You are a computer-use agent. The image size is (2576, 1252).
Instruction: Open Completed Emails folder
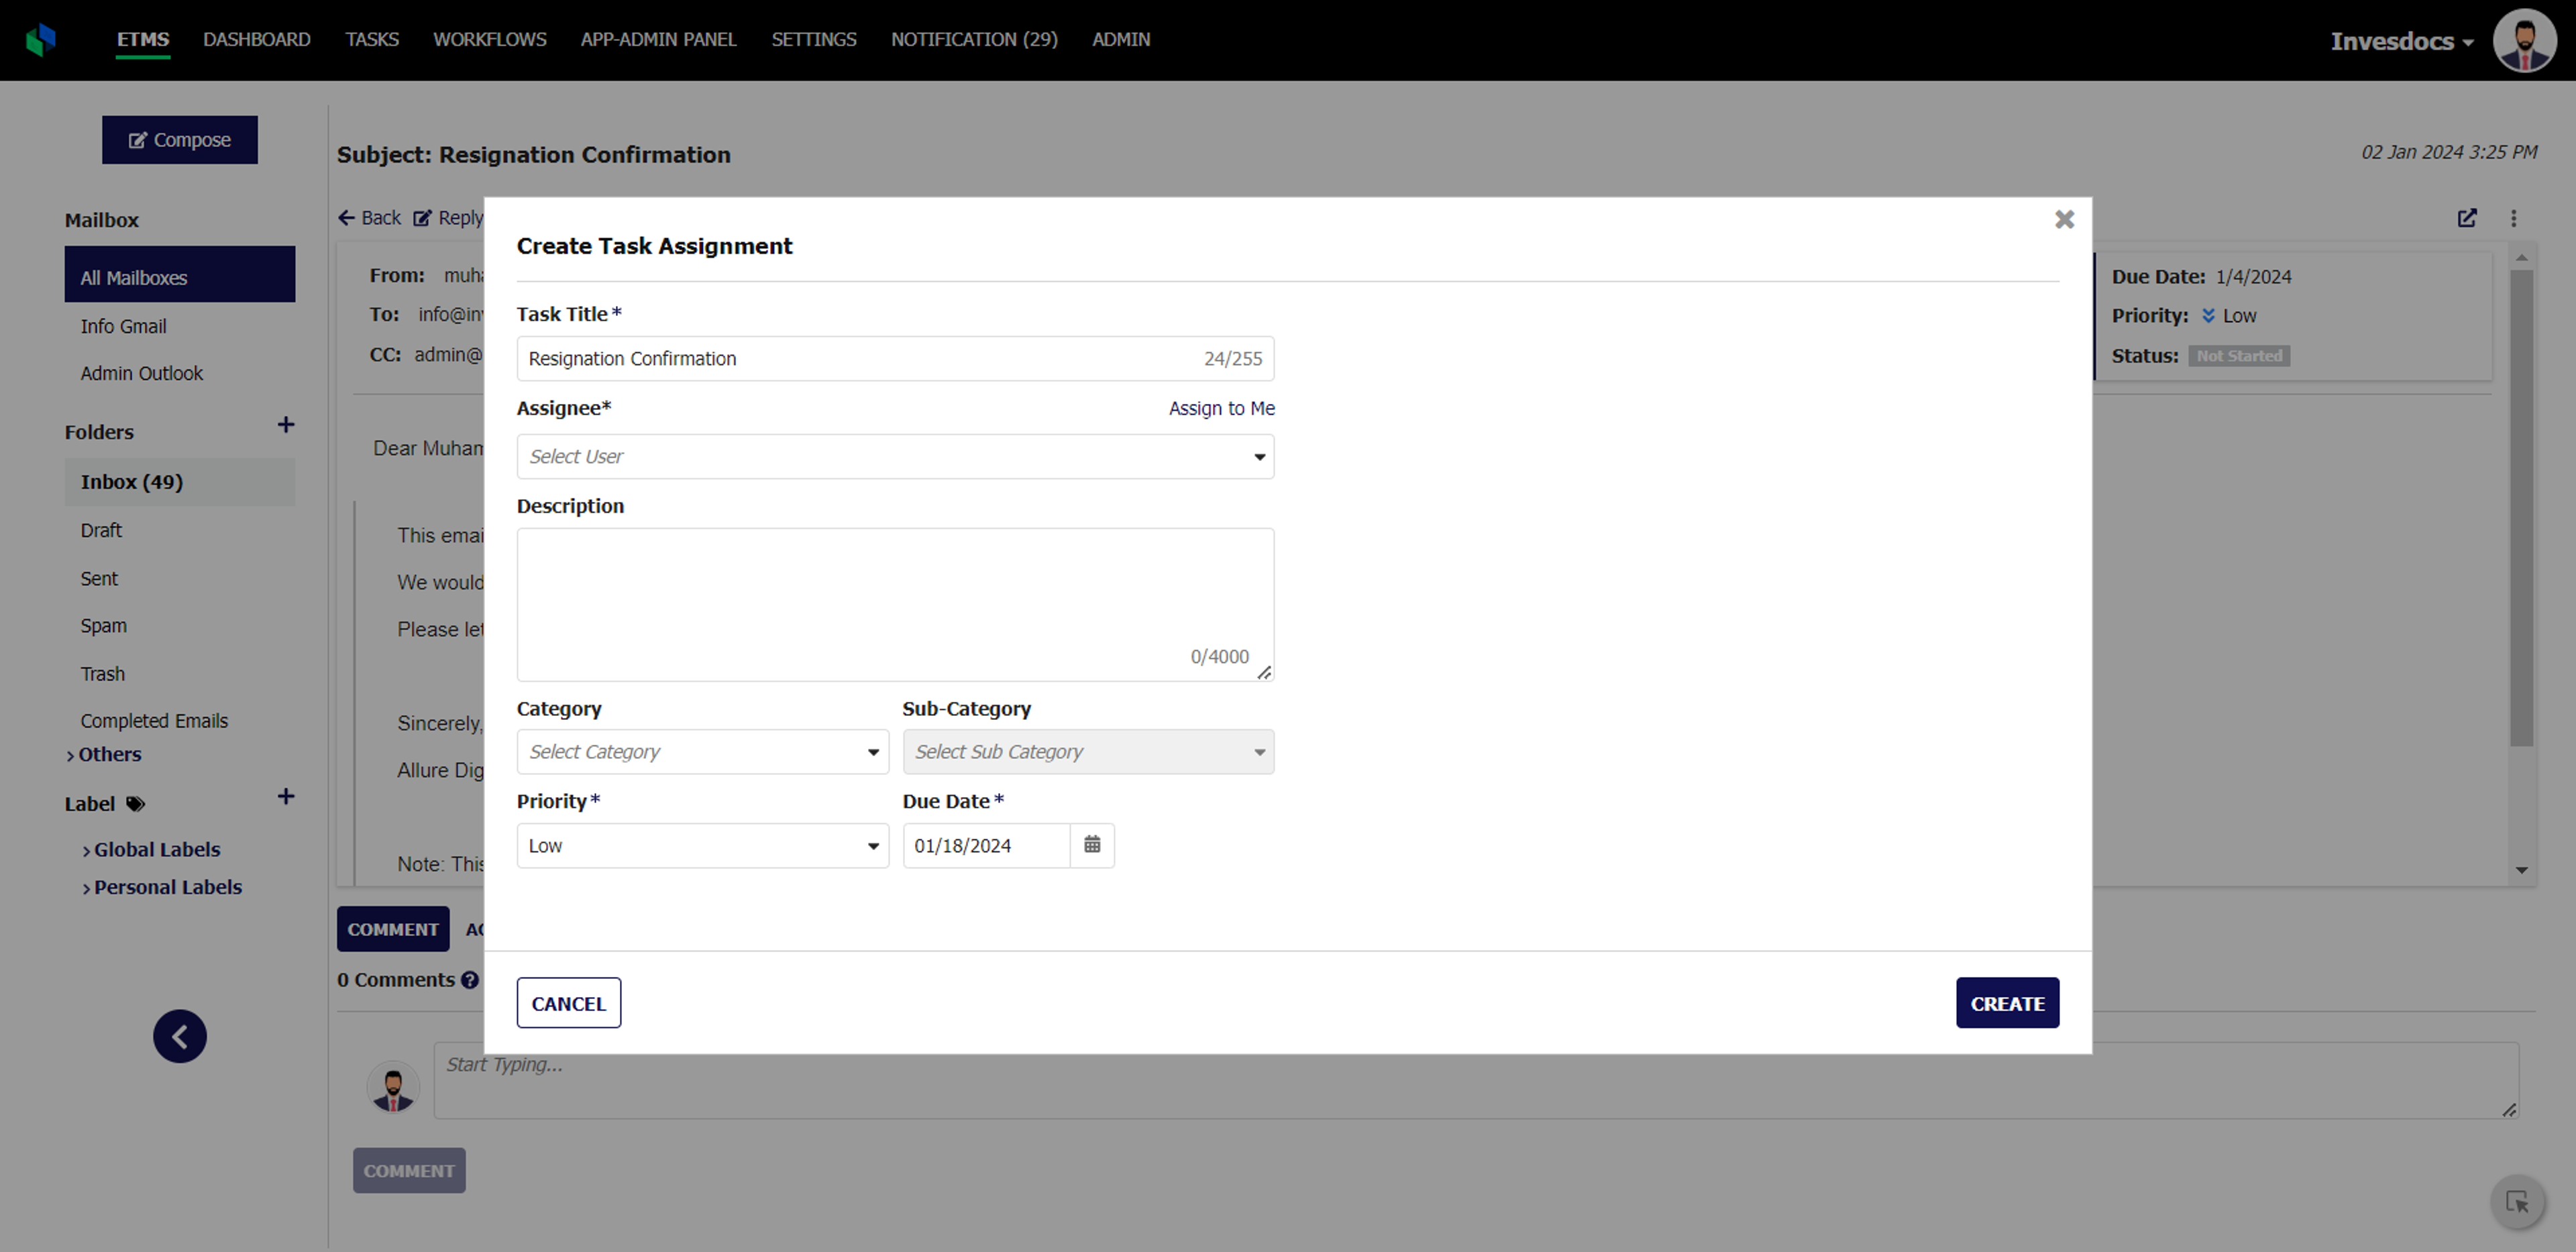point(154,721)
